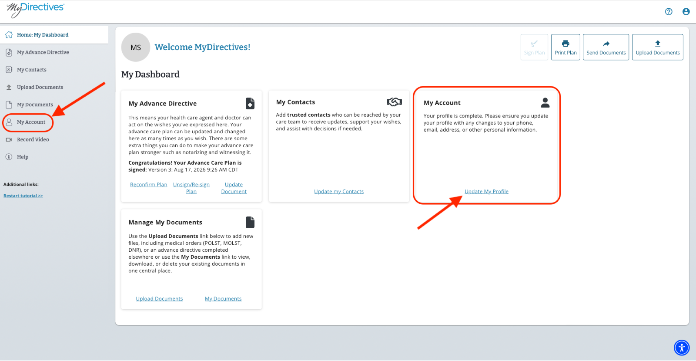Click the Sign Plan toolbar button
This screenshot has width=696, height=361.
pos(534,47)
